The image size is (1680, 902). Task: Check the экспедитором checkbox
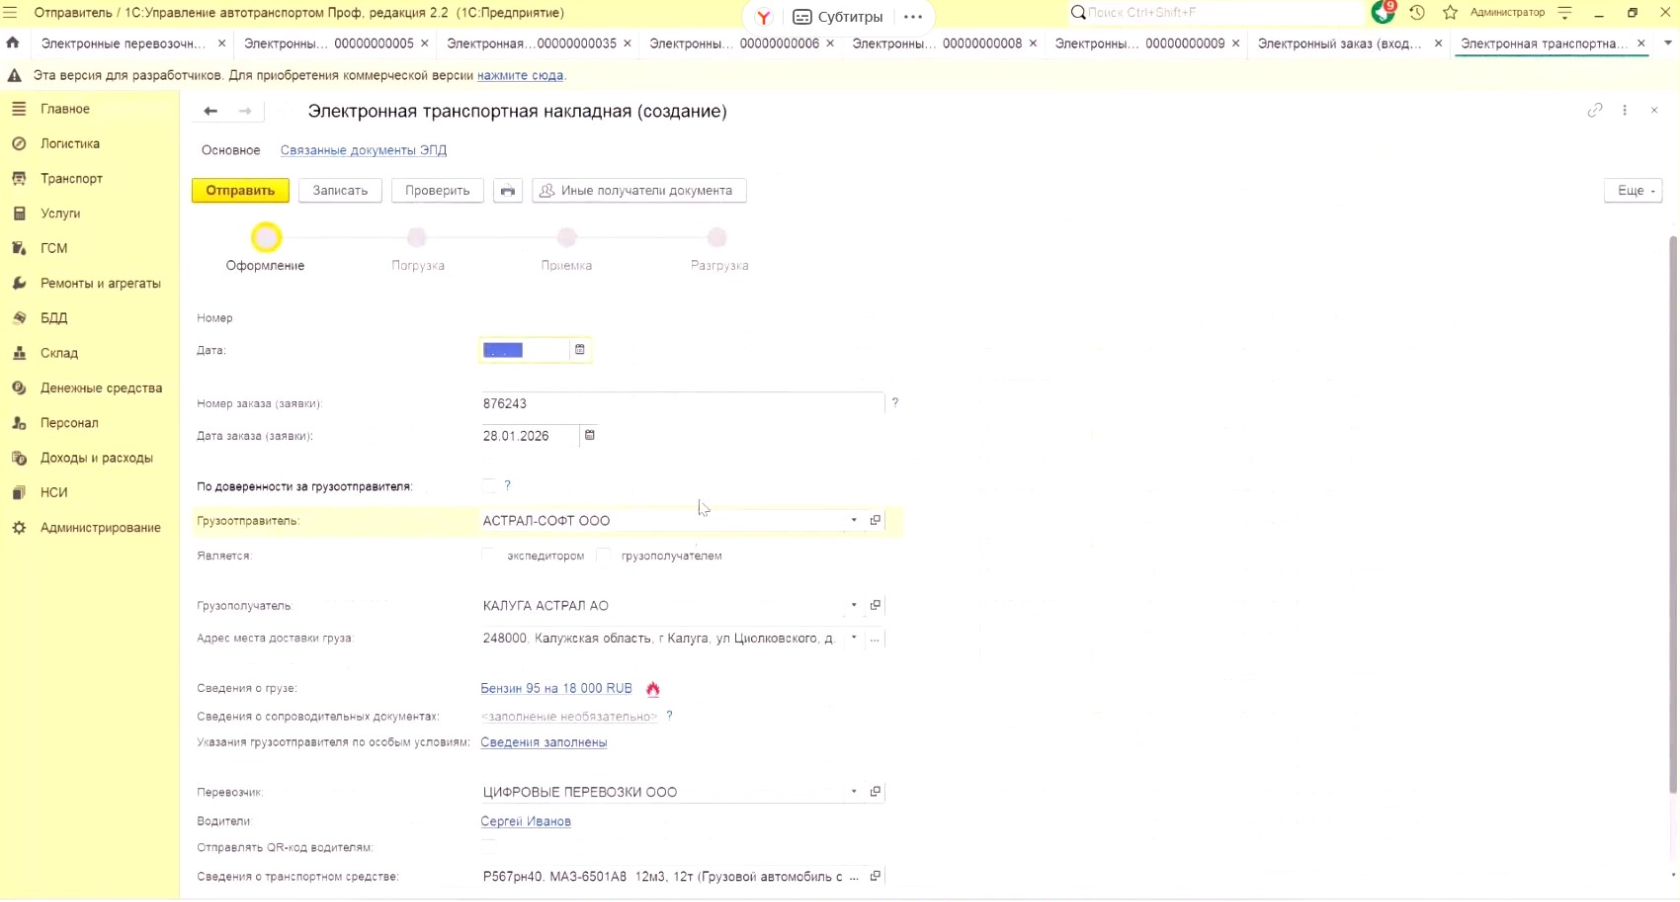[x=489, y=555]
